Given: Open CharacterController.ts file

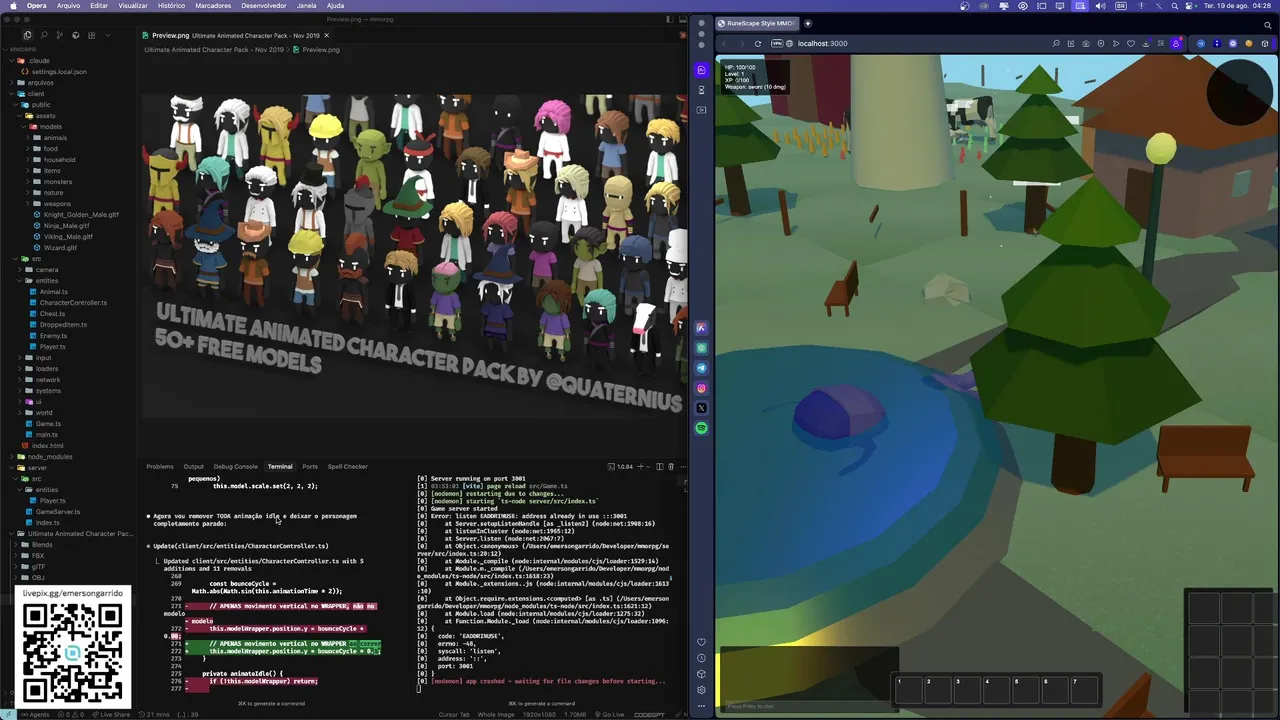Looking at the screenshot, I should (x=73, y=303).
